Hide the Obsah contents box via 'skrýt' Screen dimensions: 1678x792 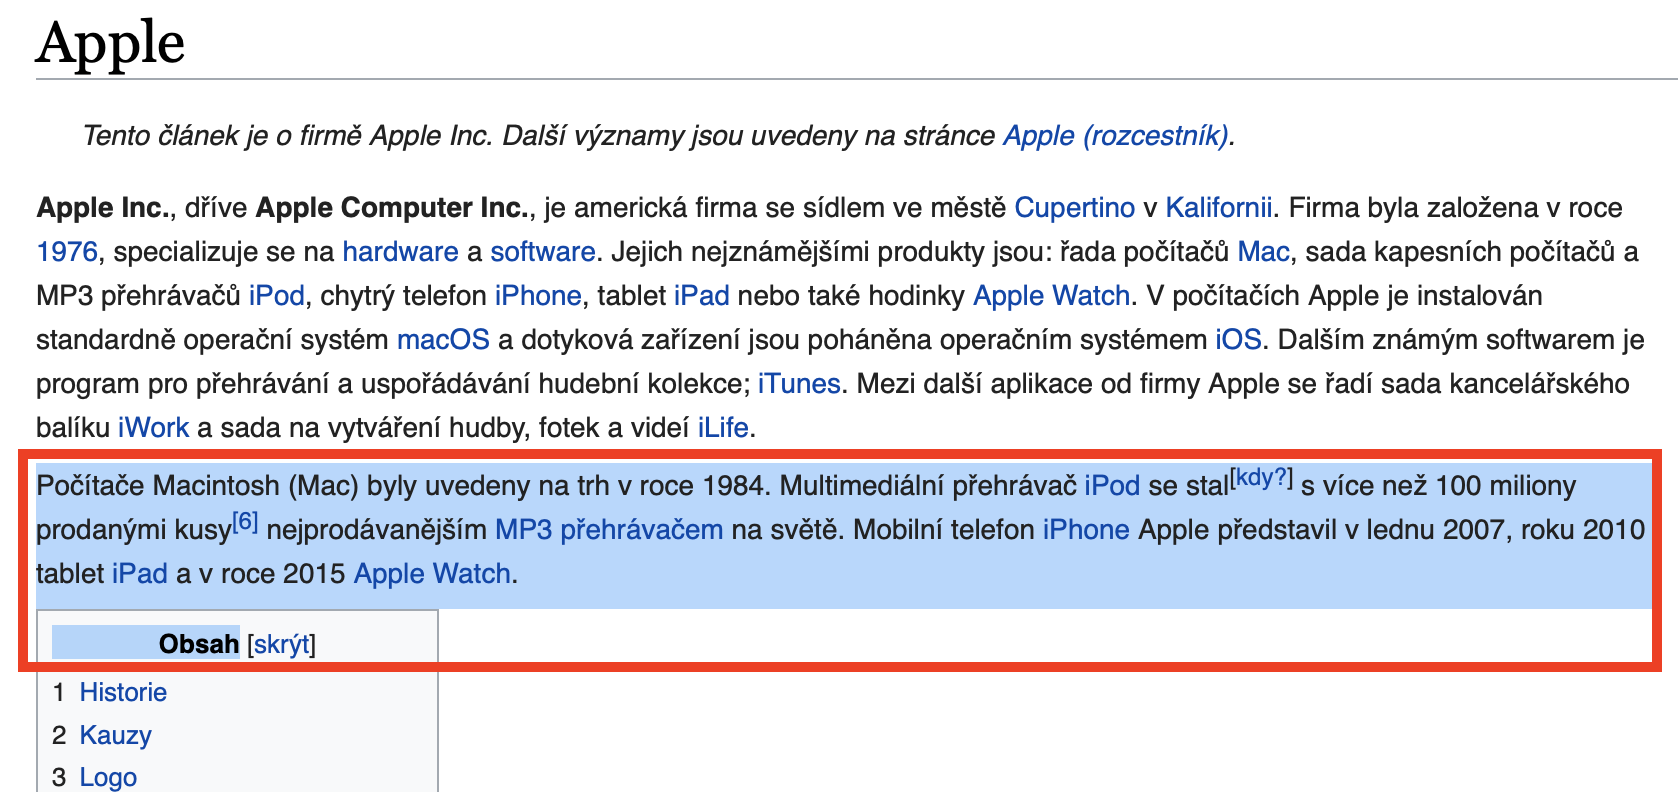tap(281, 644)
